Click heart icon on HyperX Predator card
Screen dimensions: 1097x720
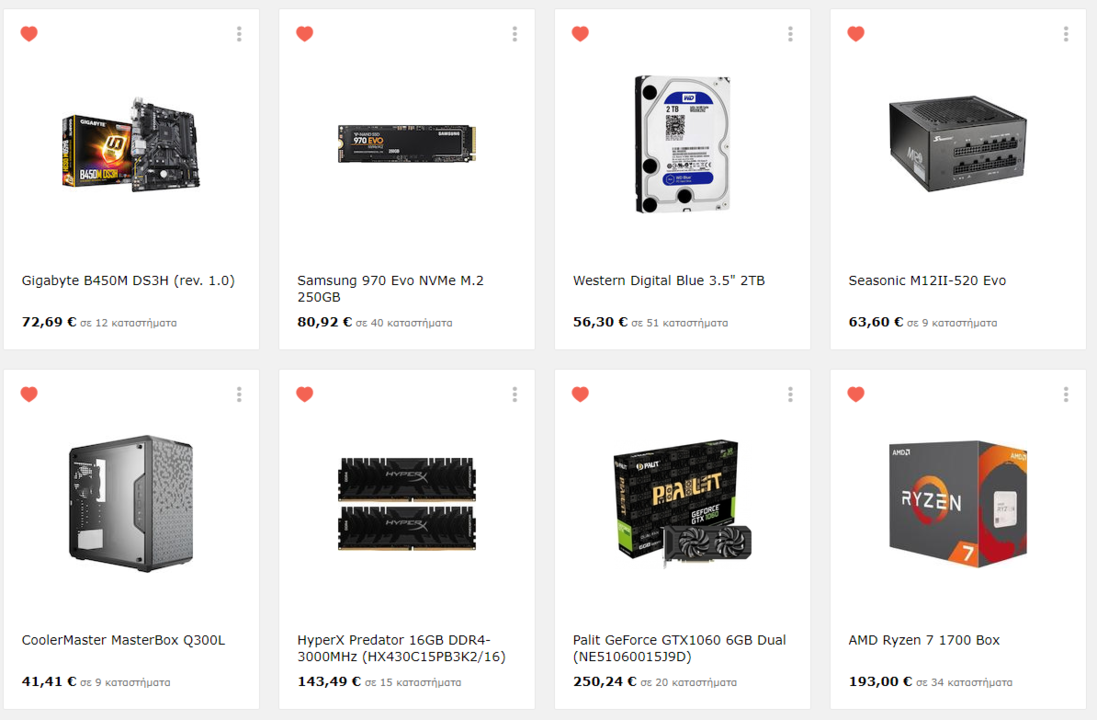coord(304,394)
